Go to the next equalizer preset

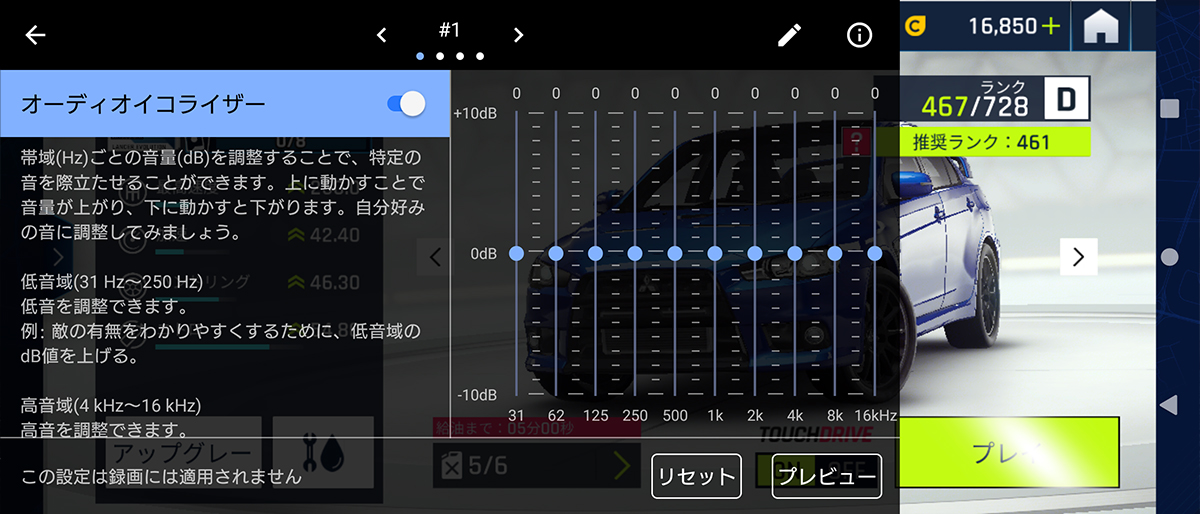518,35
